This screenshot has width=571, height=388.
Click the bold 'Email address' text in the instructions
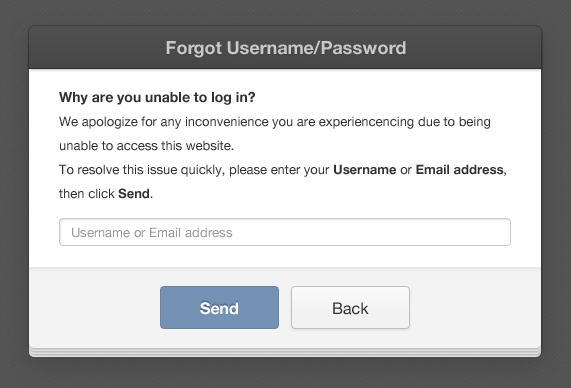pyautogui.click(x=460, y=170)
